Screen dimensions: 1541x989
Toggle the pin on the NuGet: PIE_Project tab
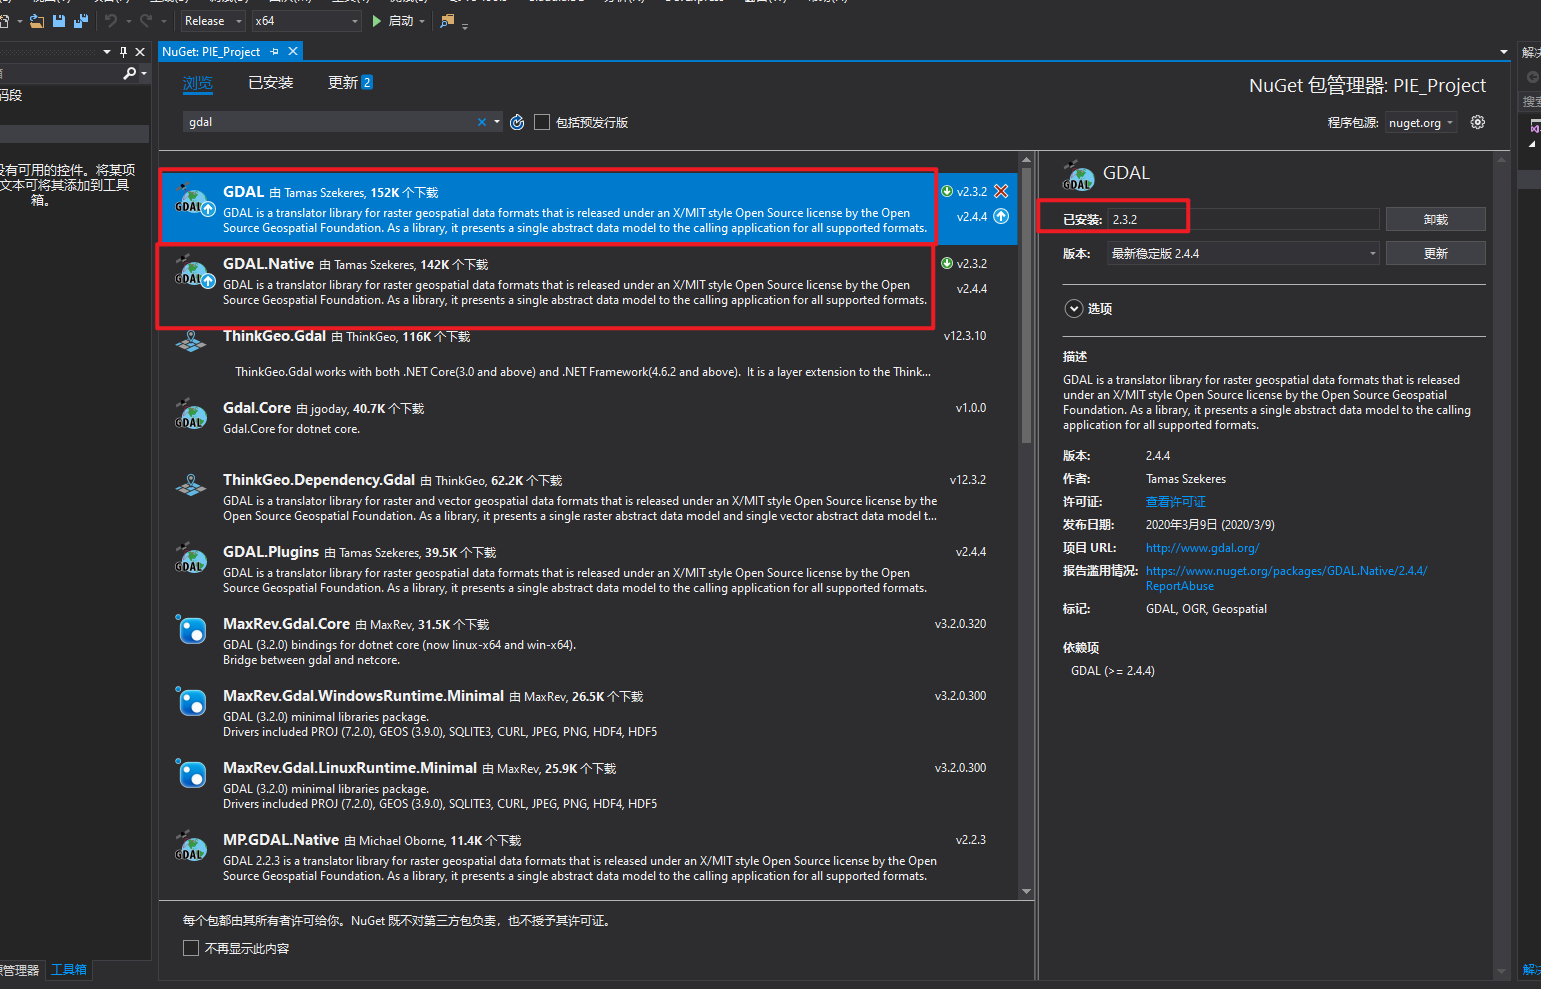[x=272, y=51]
